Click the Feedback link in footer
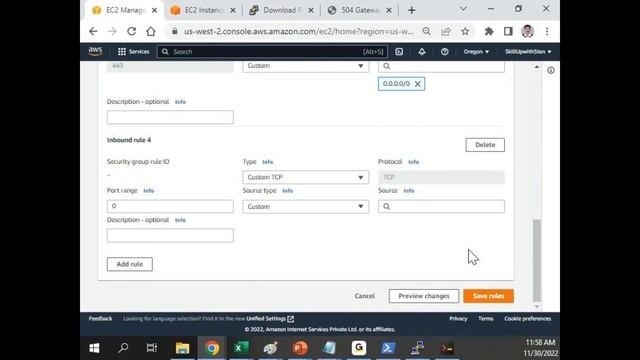 (x=100, y=319)
